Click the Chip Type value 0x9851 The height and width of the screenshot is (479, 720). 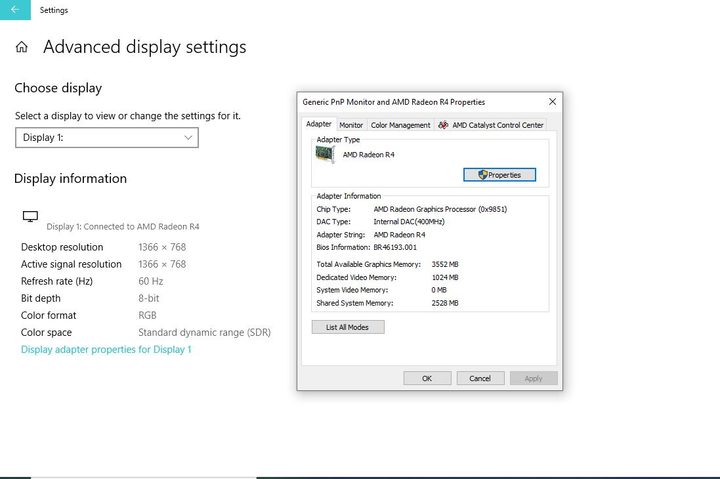[x=440, y=209]
